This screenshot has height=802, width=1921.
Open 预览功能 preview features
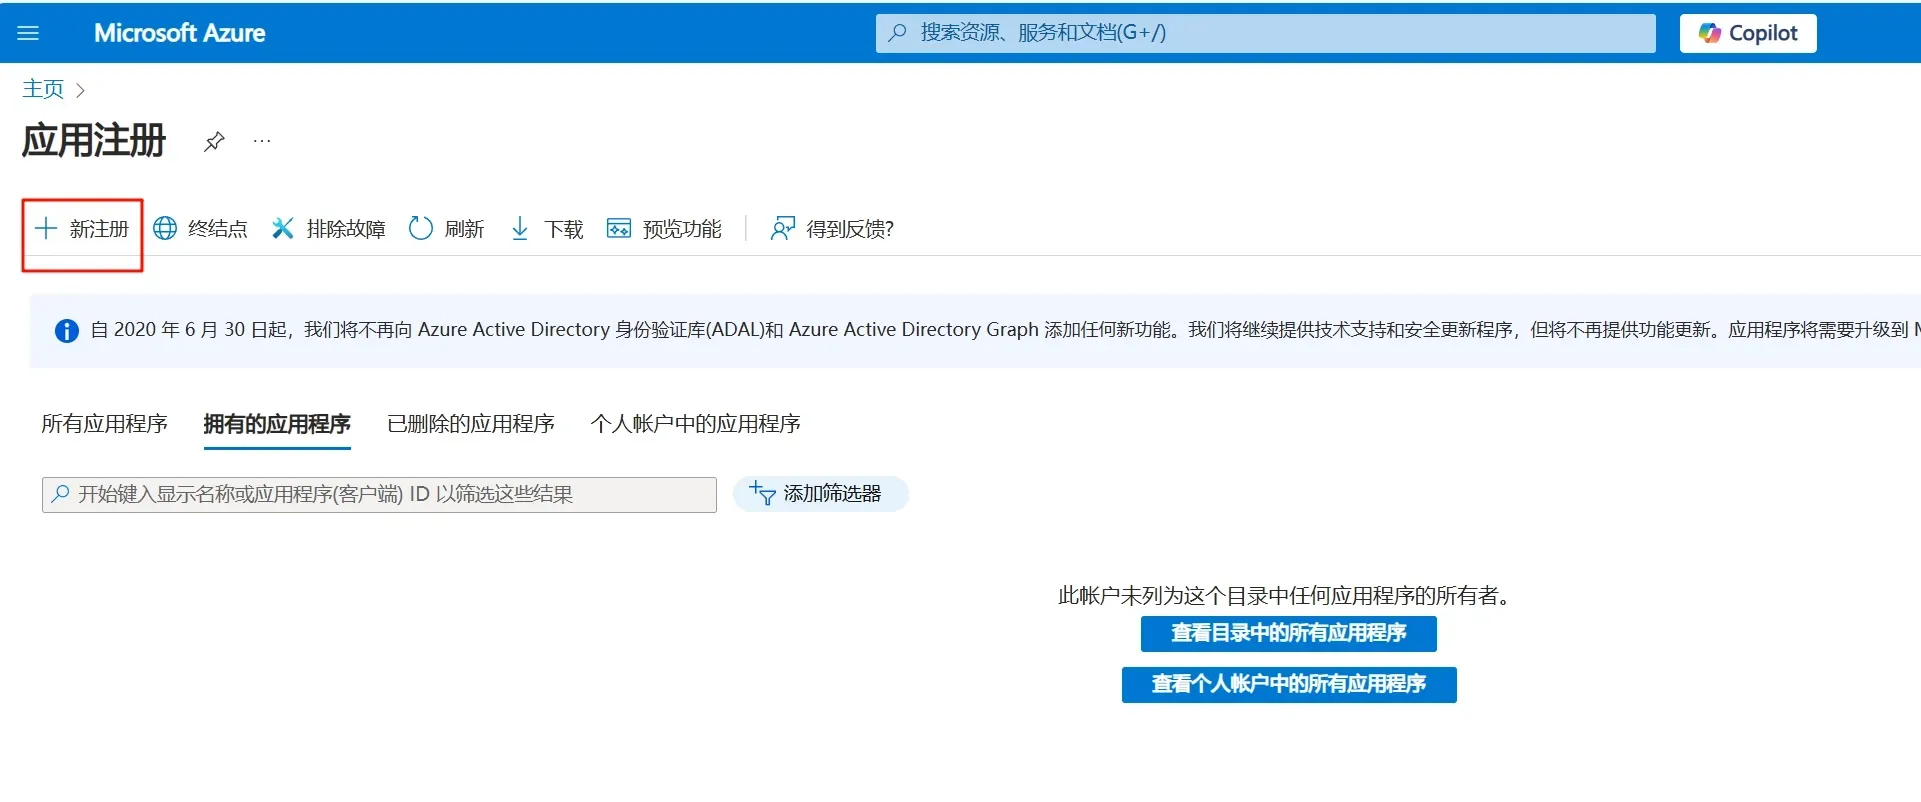point(664,229)
